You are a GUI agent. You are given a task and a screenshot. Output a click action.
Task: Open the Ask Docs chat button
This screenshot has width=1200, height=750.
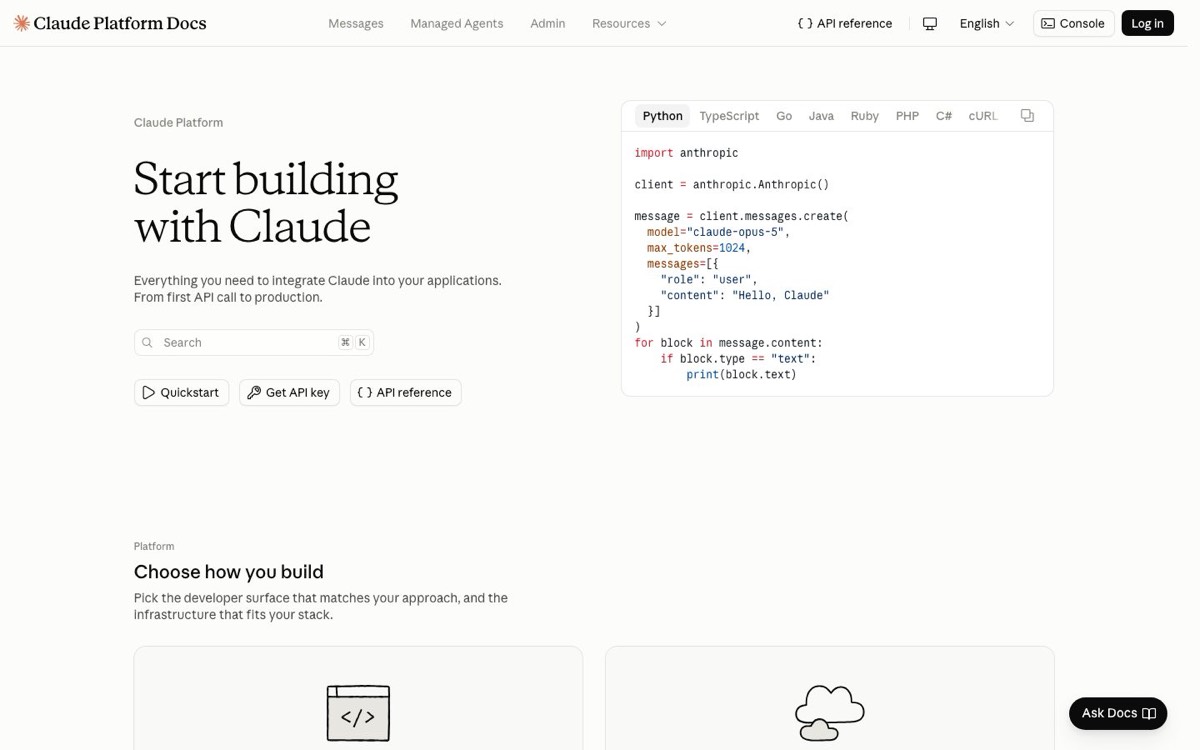pyautogui.click(x=1118, y=713)
